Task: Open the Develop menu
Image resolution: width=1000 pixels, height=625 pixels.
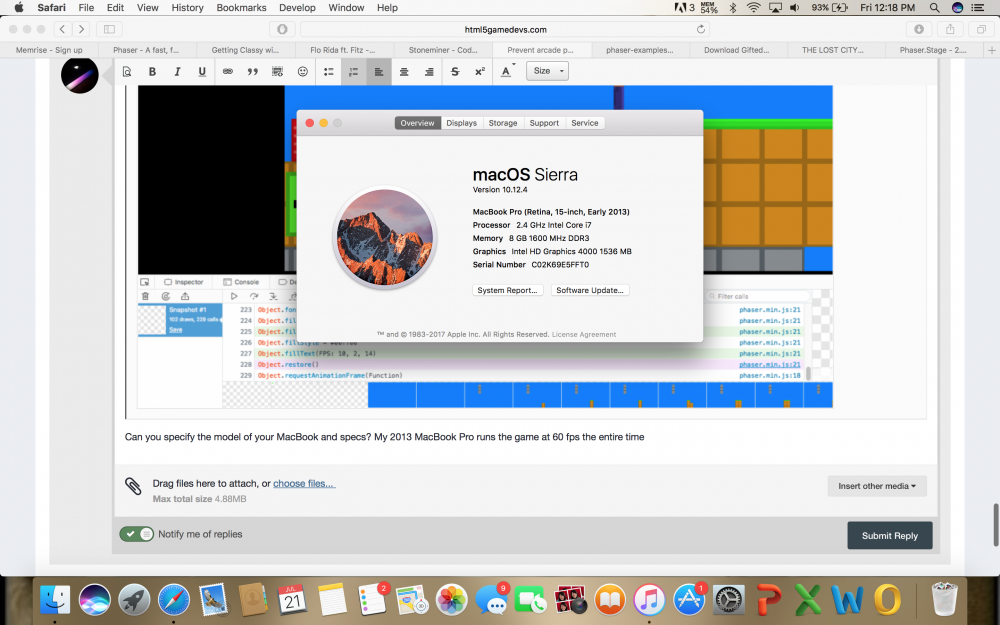Action: coord(297,8)
